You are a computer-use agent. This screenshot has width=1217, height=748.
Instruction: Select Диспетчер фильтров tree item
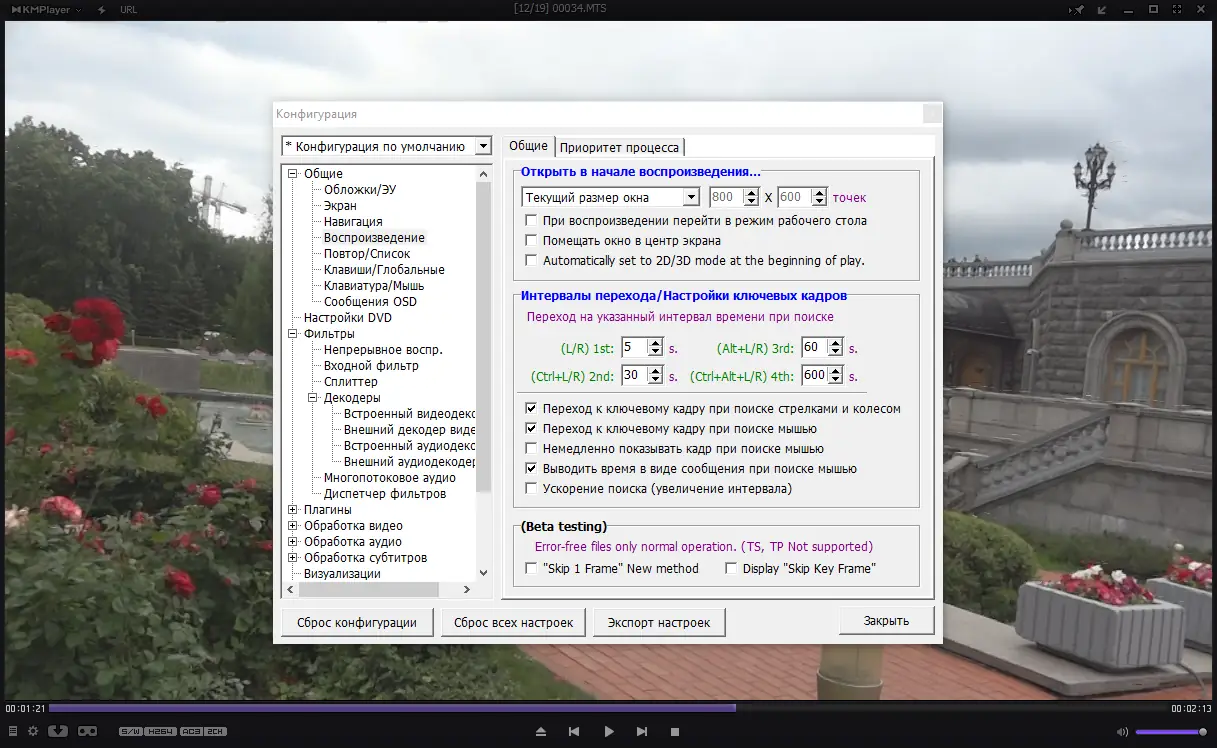pos(385,494)
